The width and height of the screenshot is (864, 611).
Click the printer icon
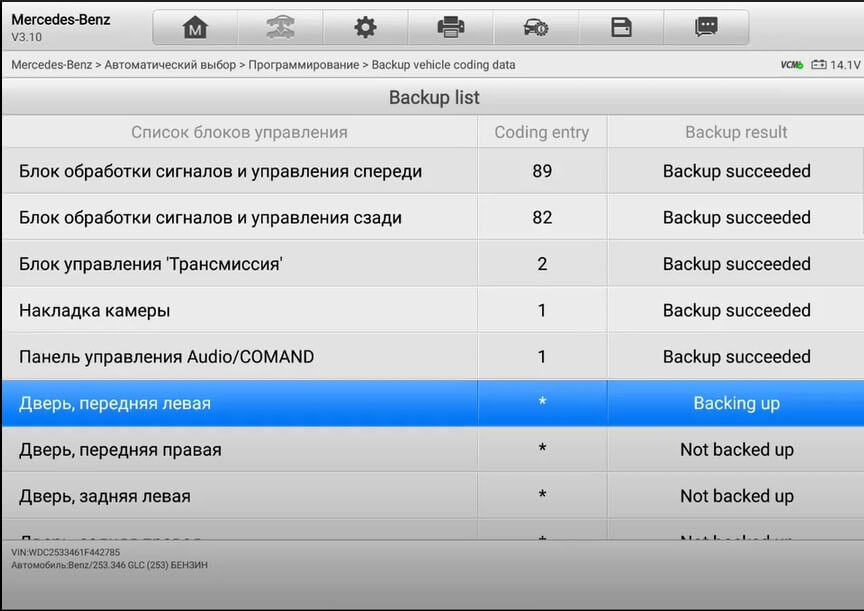pos(451,27)
